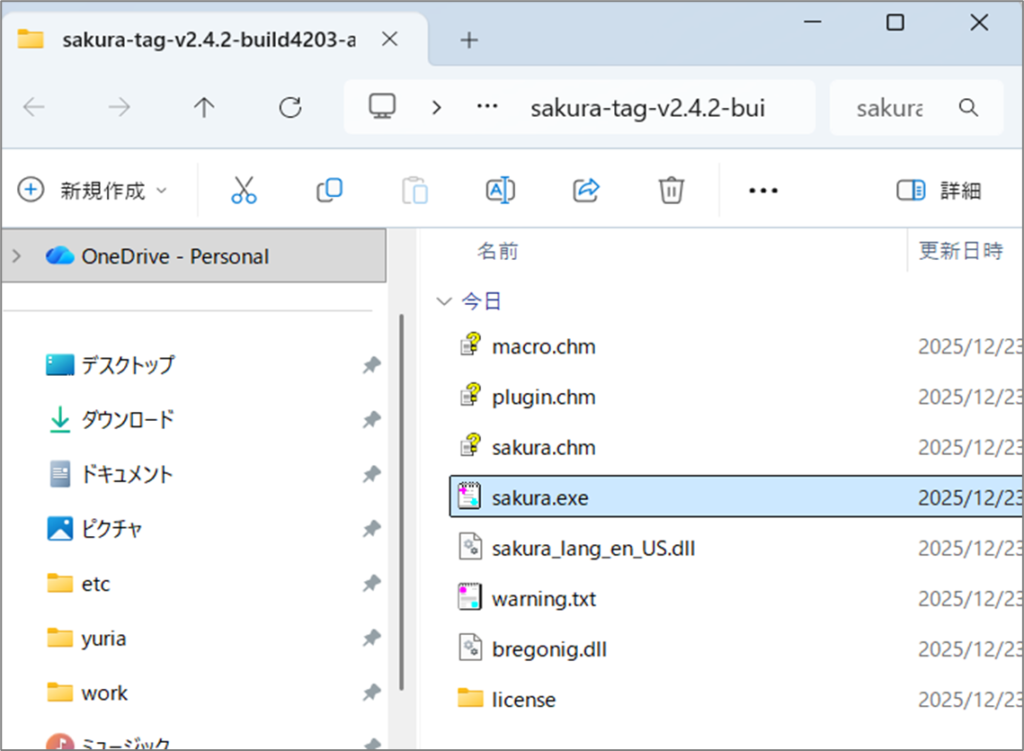Click the search magnifier icon
1024x751 pixels.
(x=967, y=108)
